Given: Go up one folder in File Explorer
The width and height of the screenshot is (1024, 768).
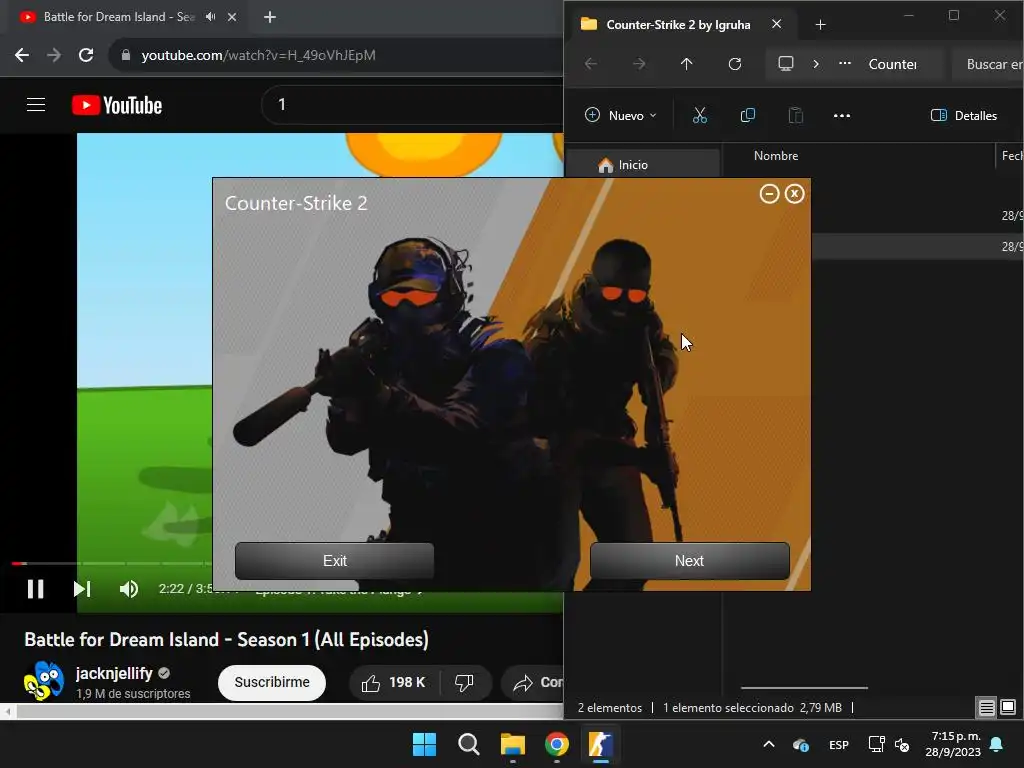Looking at the screenshot, I should pos(686,64).
